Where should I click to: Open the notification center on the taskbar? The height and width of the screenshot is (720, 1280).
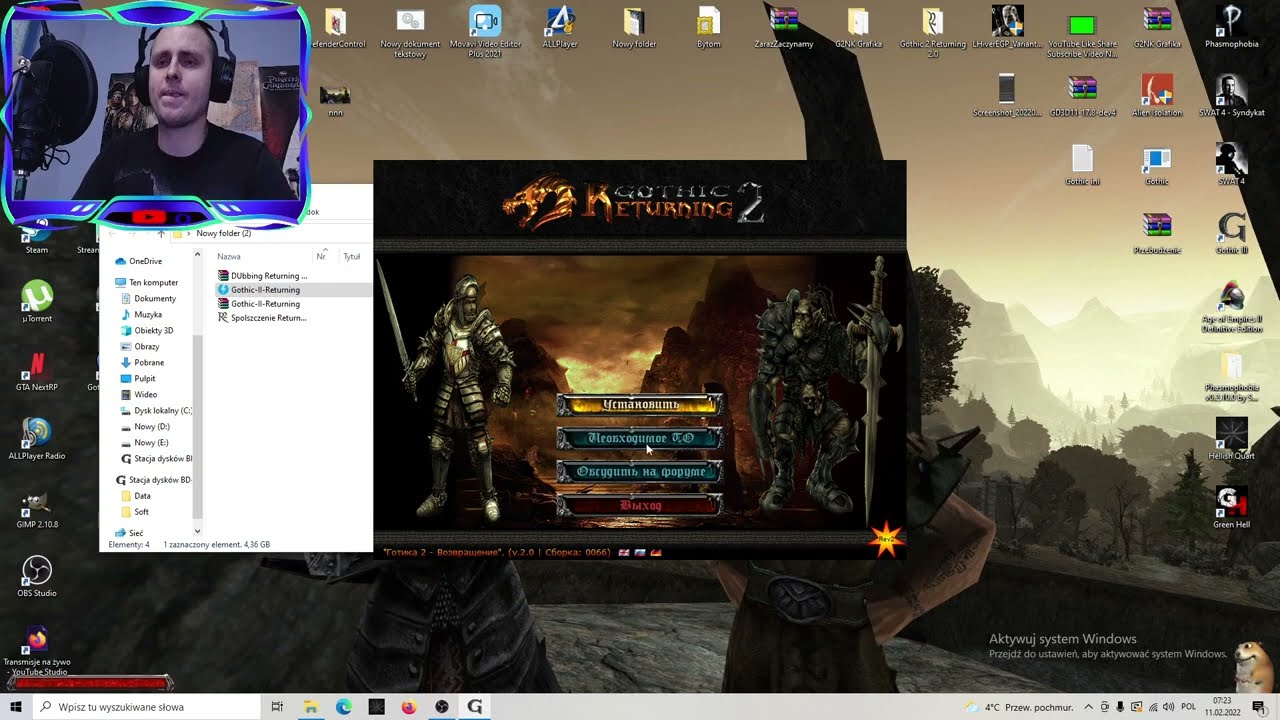(x=1258, y=707)
